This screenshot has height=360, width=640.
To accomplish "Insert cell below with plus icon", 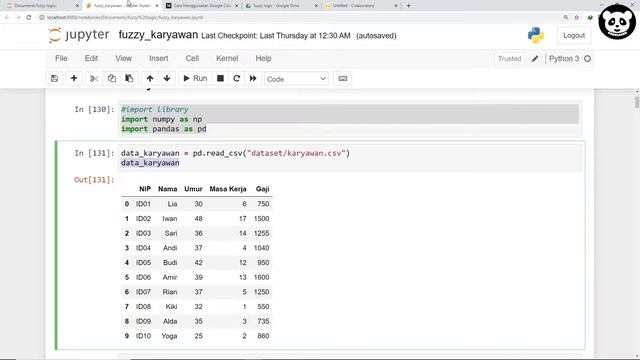I will coord(74,78).
